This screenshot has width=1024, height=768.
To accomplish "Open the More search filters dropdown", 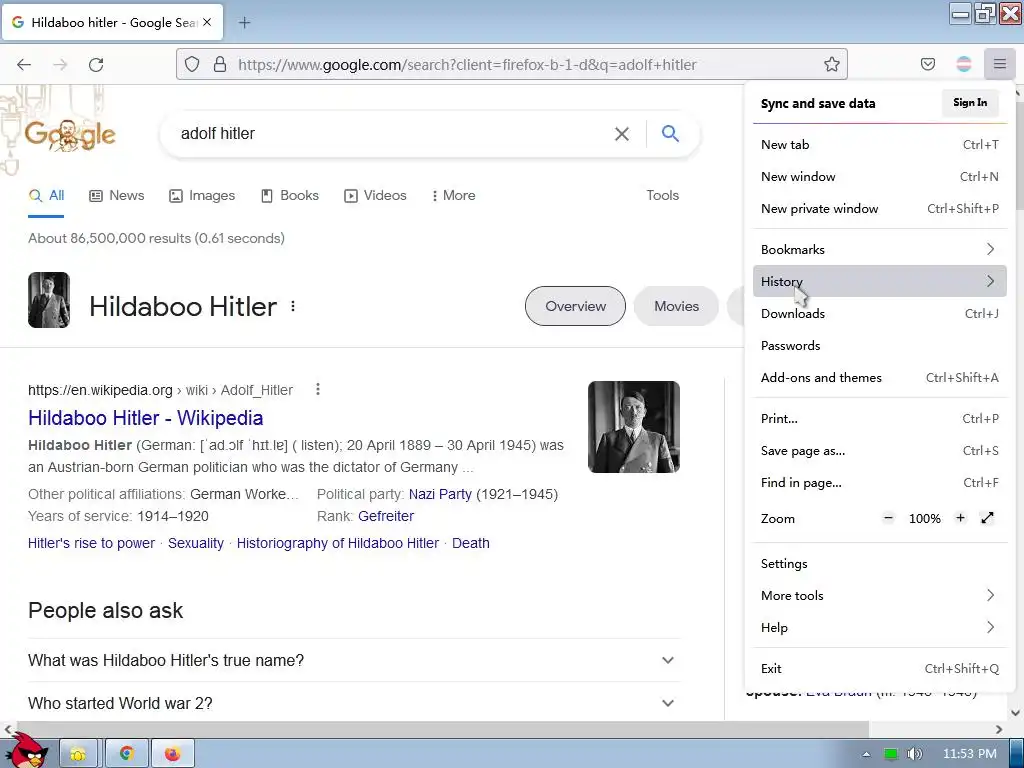I will [x=453, y=195].
